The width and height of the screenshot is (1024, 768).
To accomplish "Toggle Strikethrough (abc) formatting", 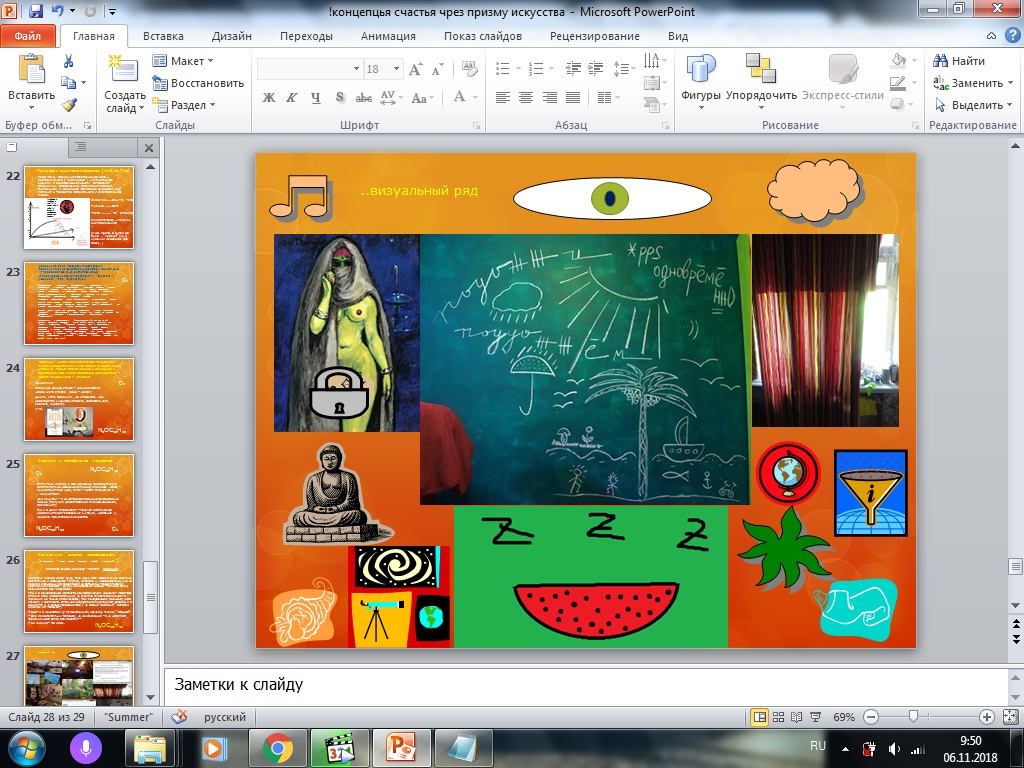I will tap(364, 98).
